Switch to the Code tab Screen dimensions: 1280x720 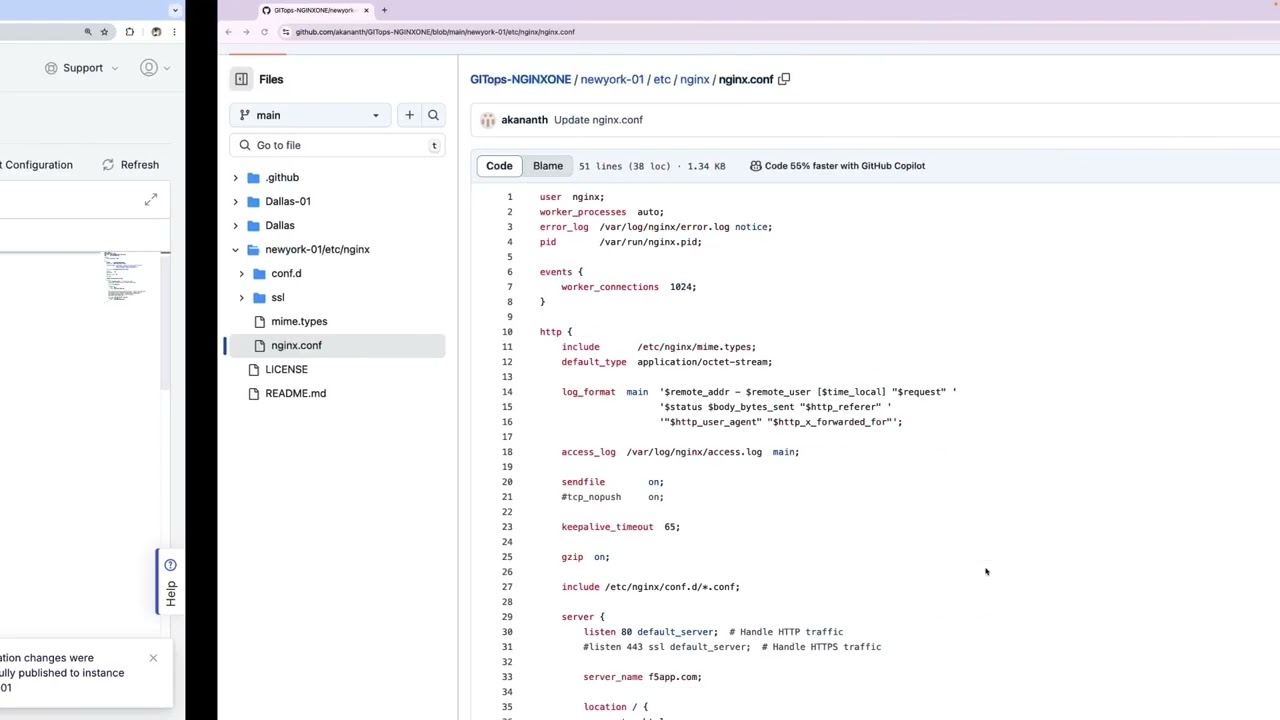[499, 166]
